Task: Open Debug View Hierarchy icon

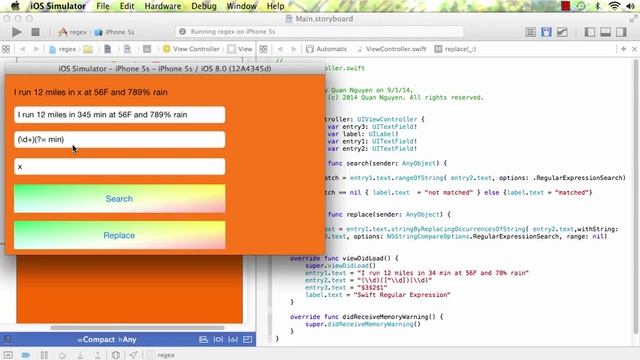Action: pyautogui.click(x=116, y=355)
